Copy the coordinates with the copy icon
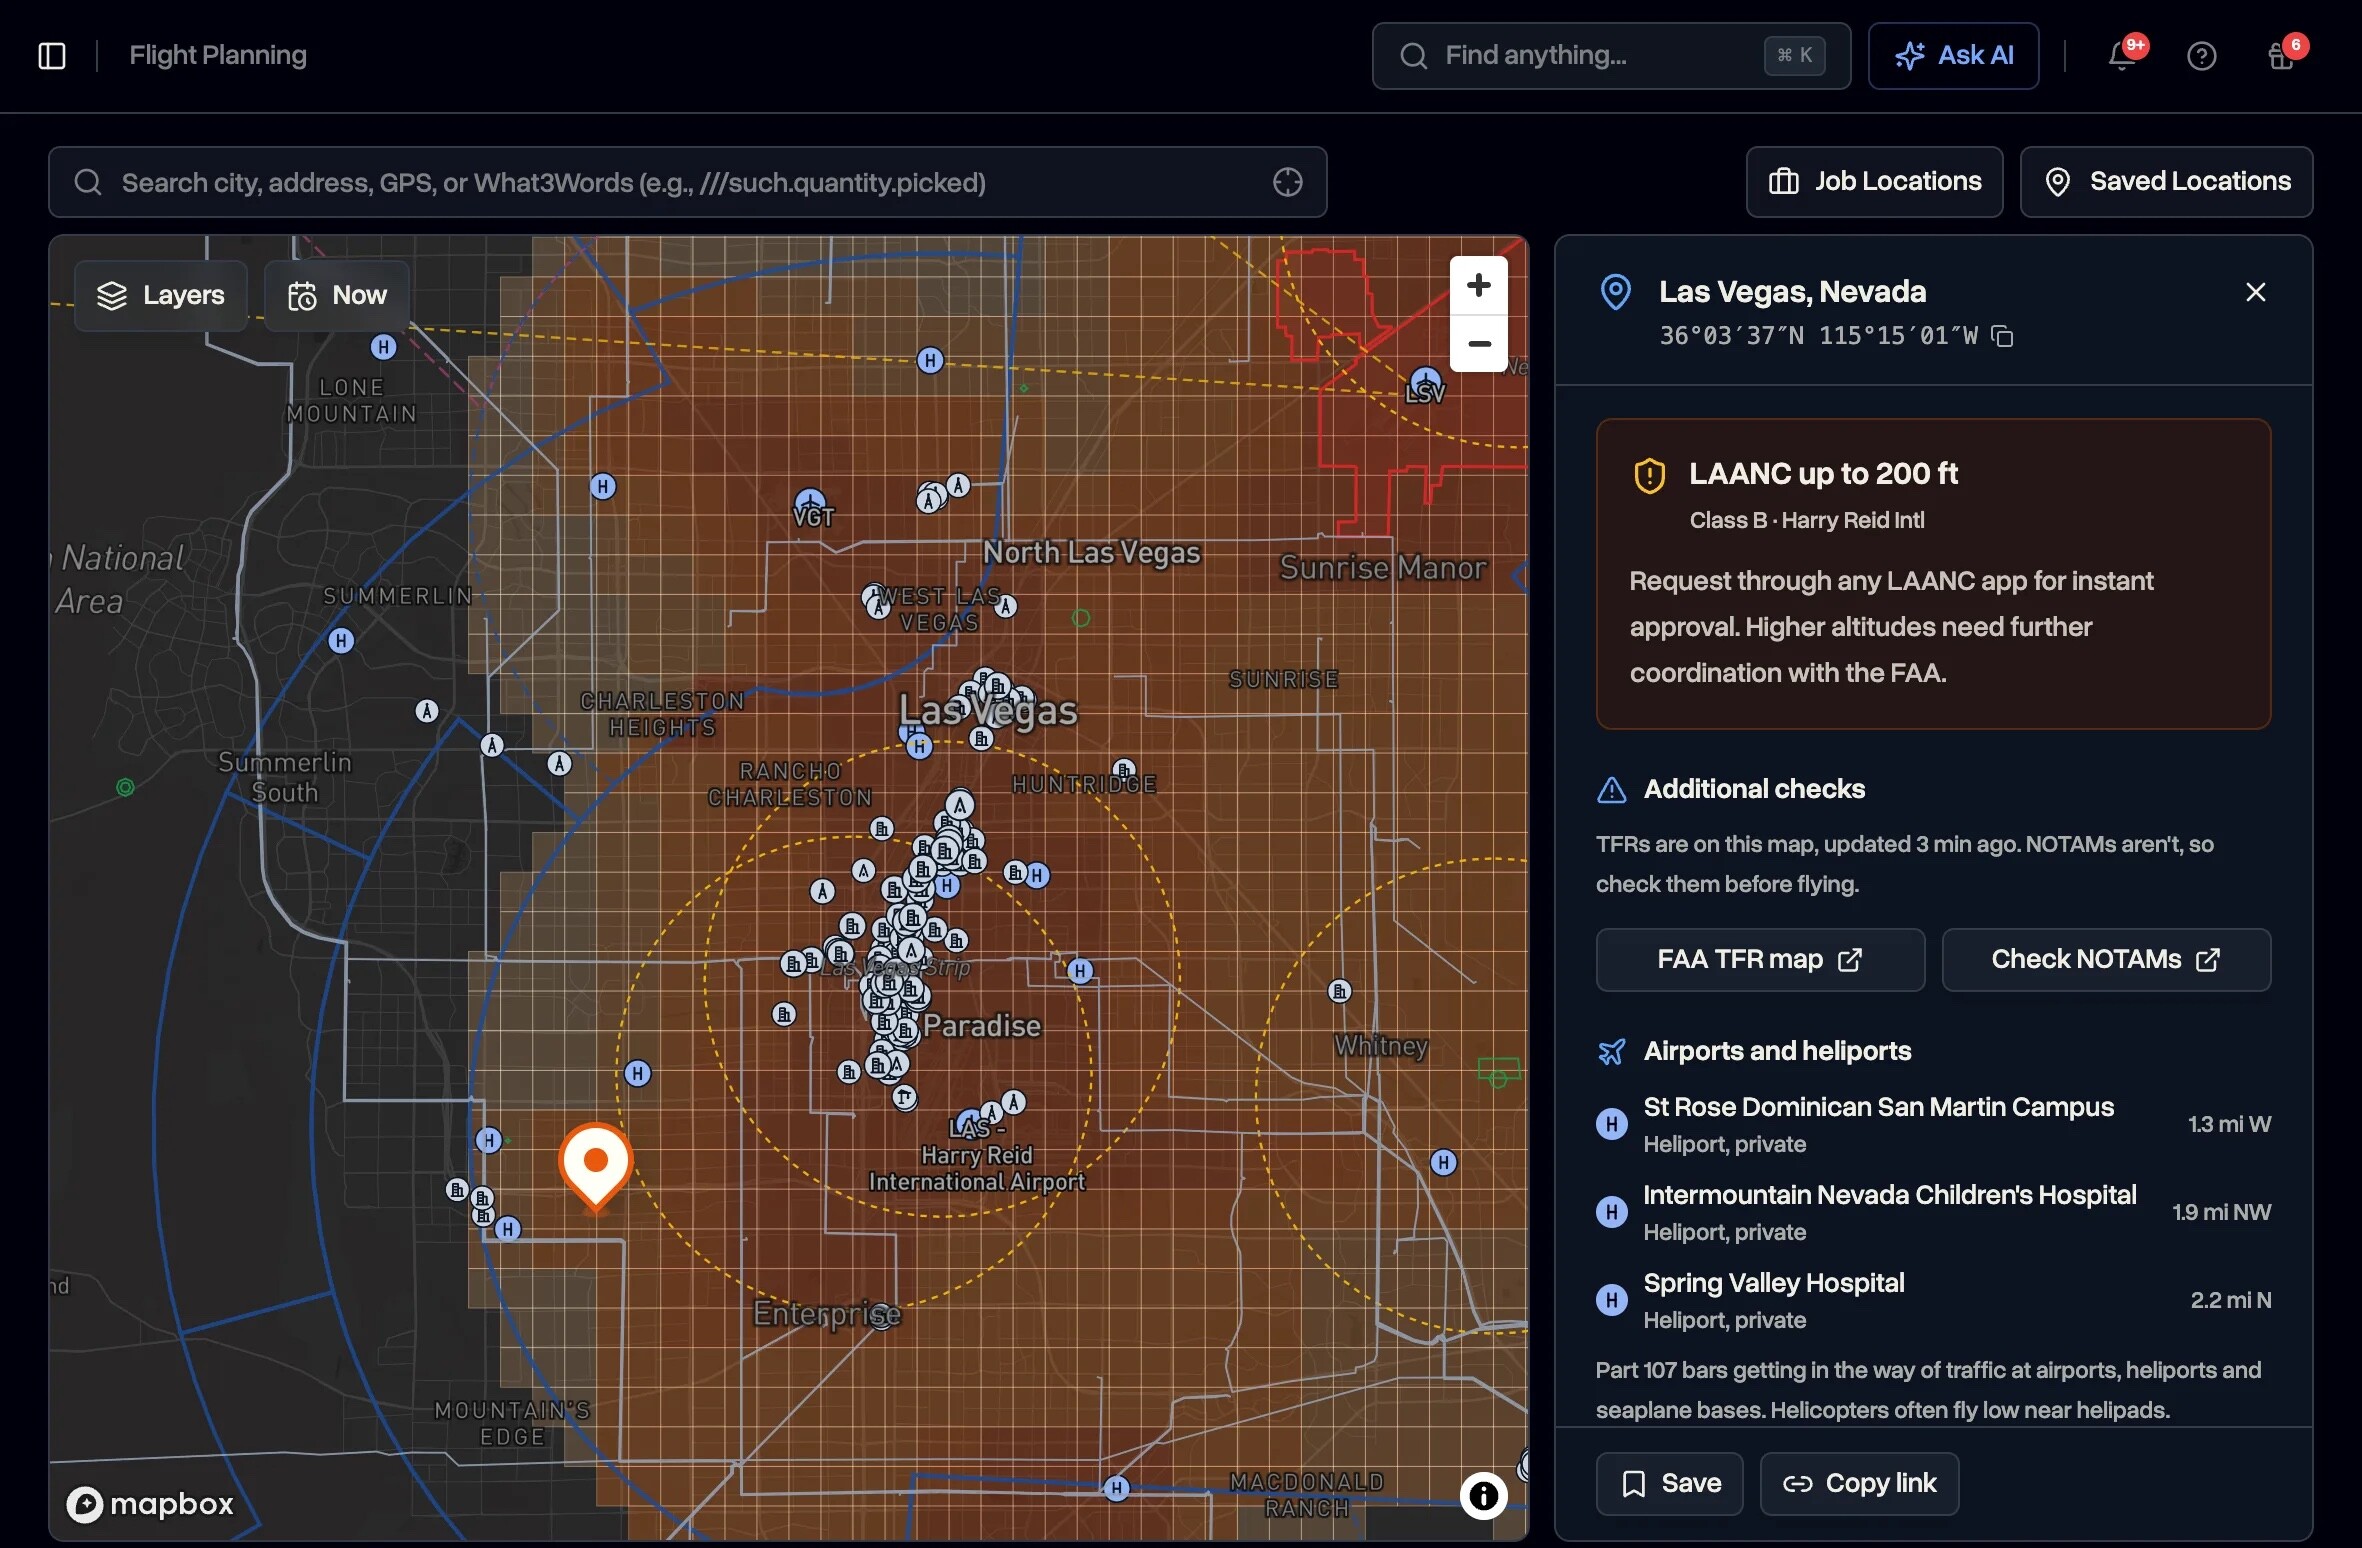2362x1548 pixels. pos(2002,336)
